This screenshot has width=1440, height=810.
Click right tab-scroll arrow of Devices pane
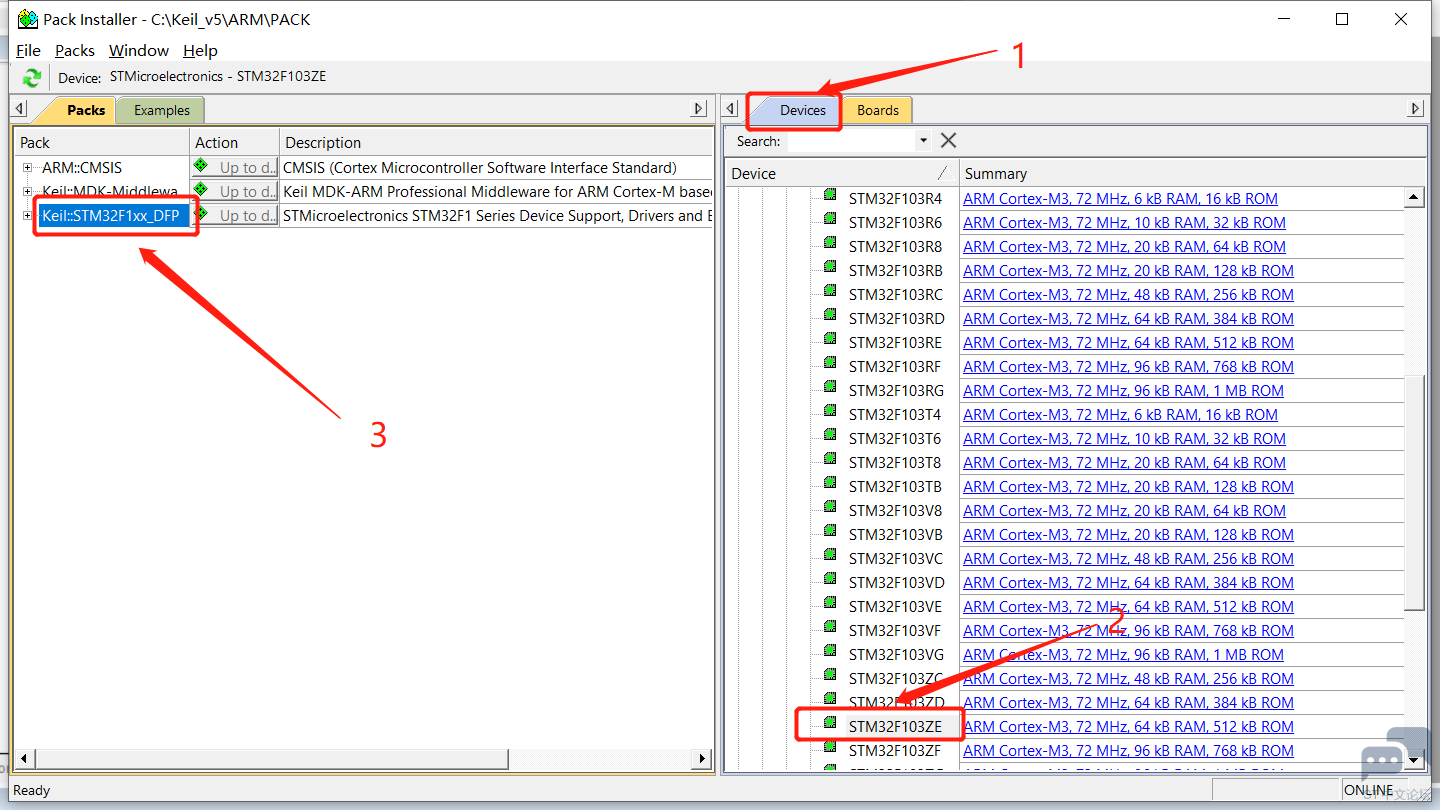click(1415, 109)
